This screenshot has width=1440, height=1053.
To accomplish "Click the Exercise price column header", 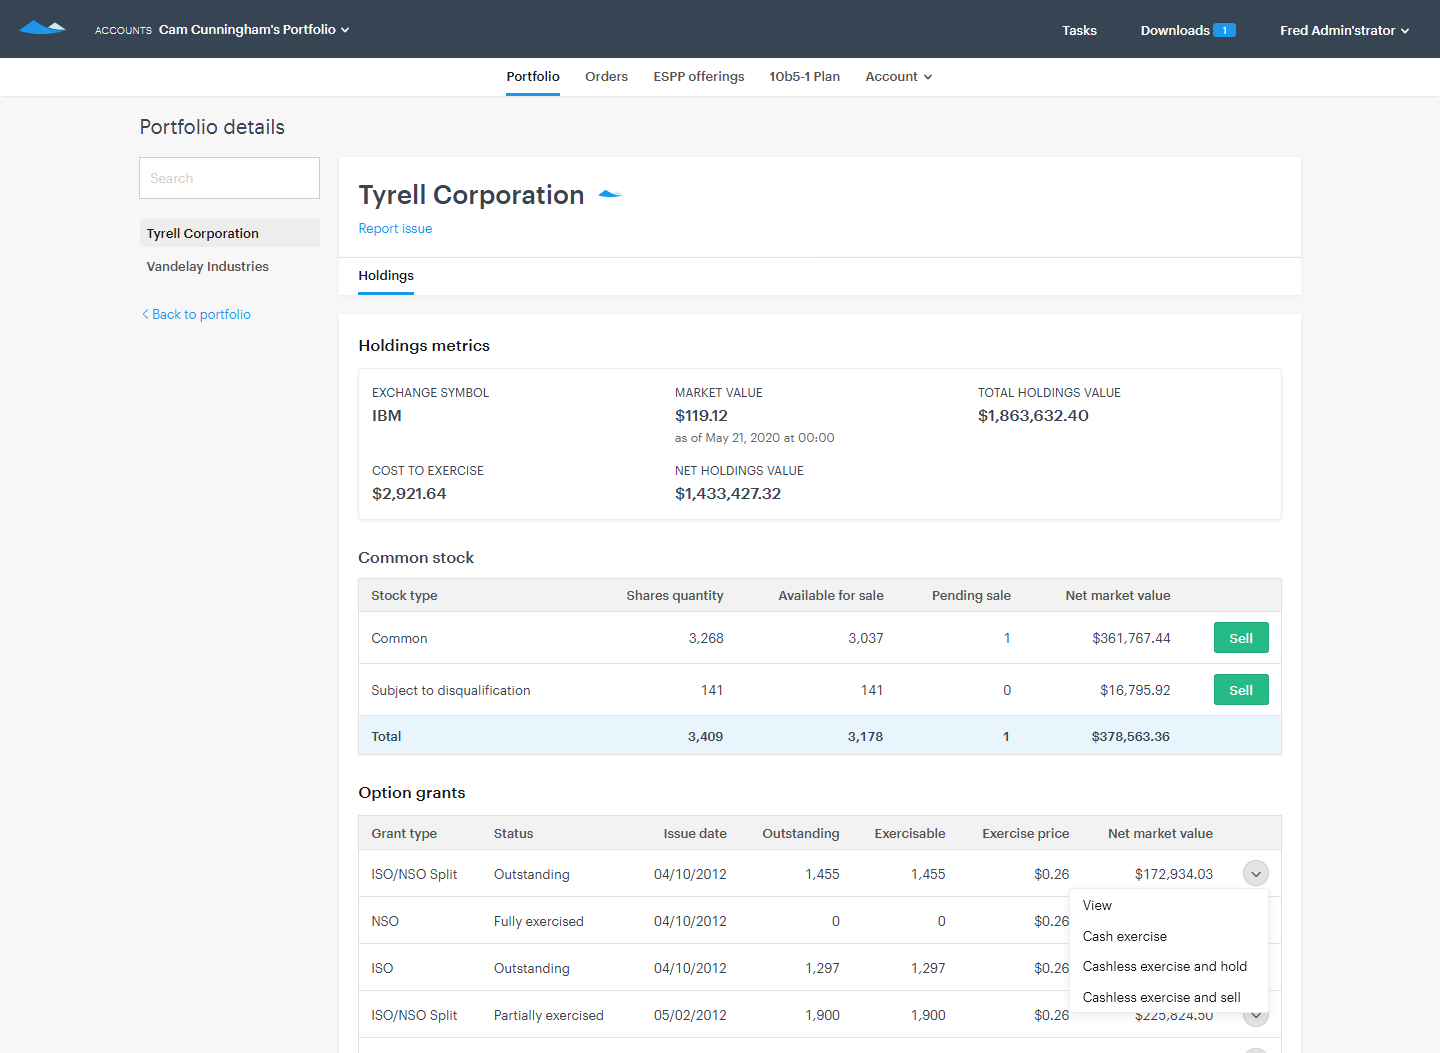I will (1025, 833).
